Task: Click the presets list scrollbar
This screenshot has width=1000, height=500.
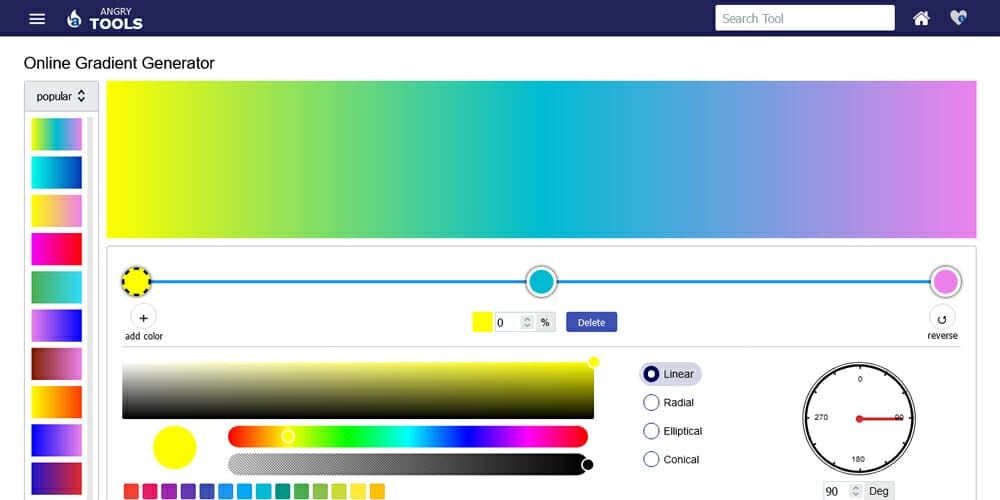Action: 90,308
